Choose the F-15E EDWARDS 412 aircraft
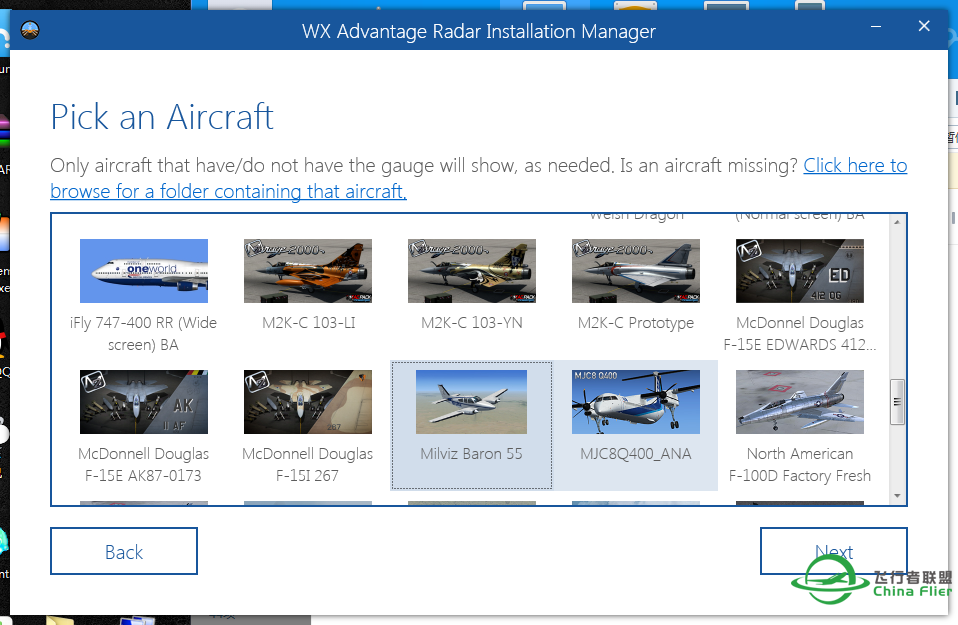Viewport: 958px width, 625px height. [799, 271]
